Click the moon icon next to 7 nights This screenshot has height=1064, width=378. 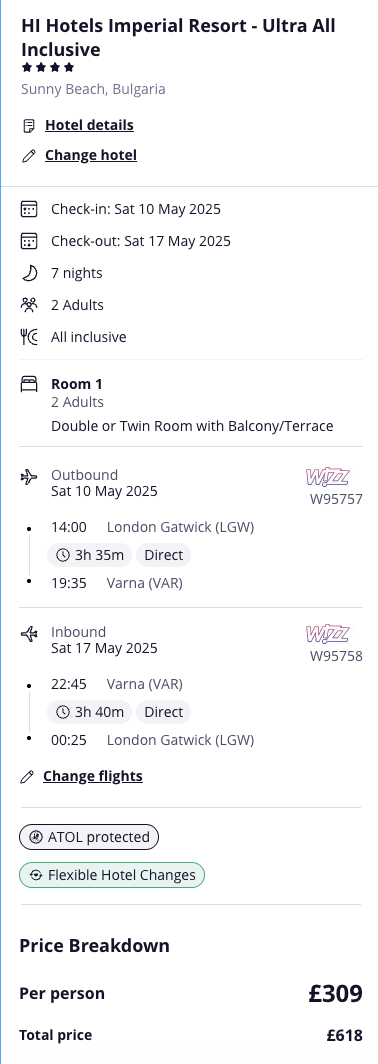tap(29, 273)
